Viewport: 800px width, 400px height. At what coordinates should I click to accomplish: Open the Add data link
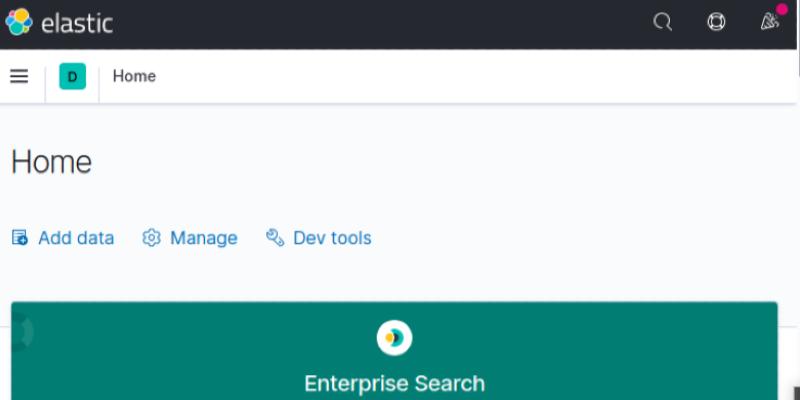tap(76, 238)
